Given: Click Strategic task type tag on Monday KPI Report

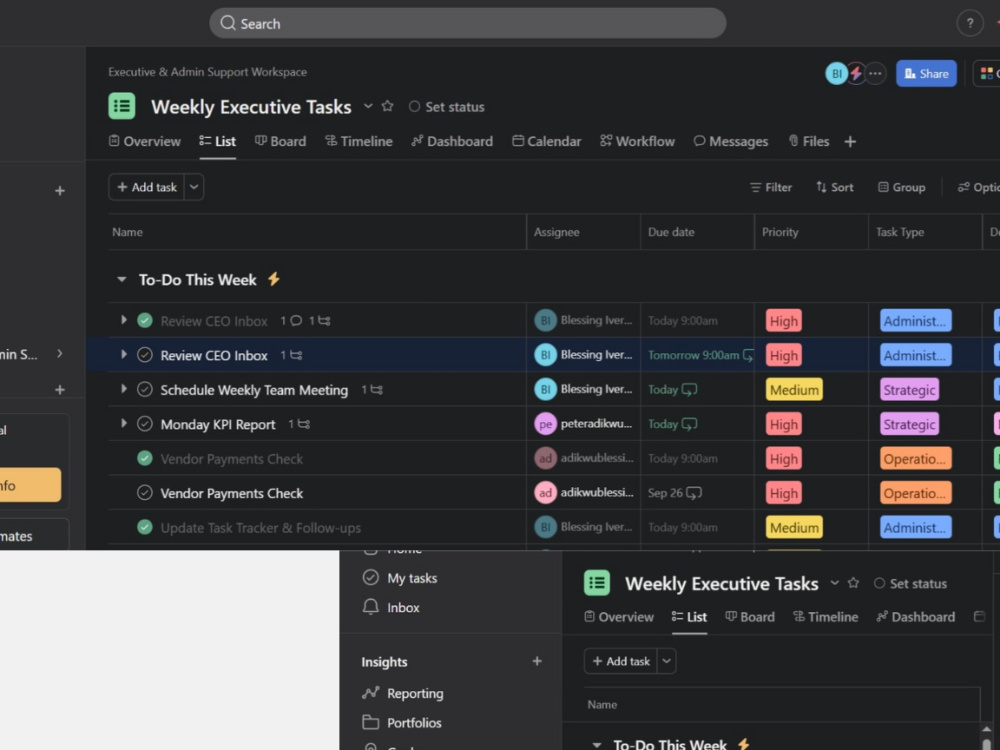Looking at the screenshot, I should [x=909, y=424].
